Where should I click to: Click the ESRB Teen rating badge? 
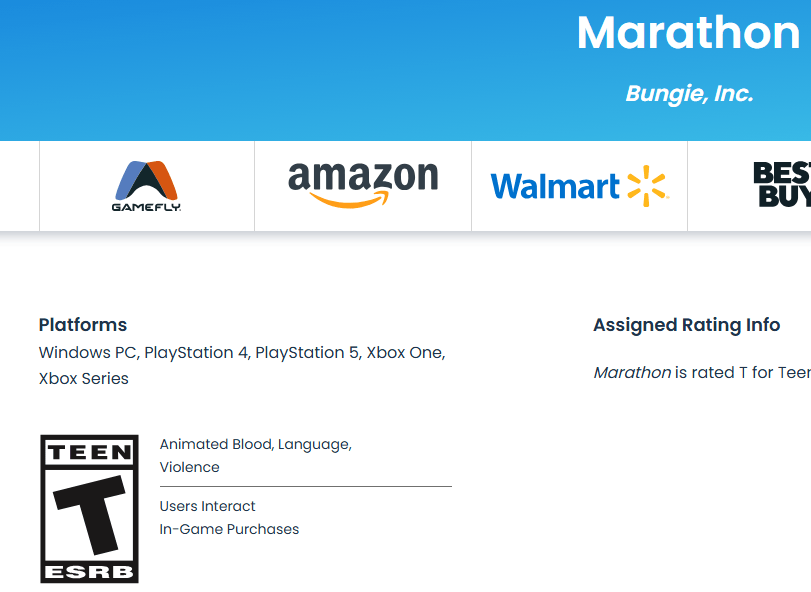pyautogui.click(x=88, y=511)
